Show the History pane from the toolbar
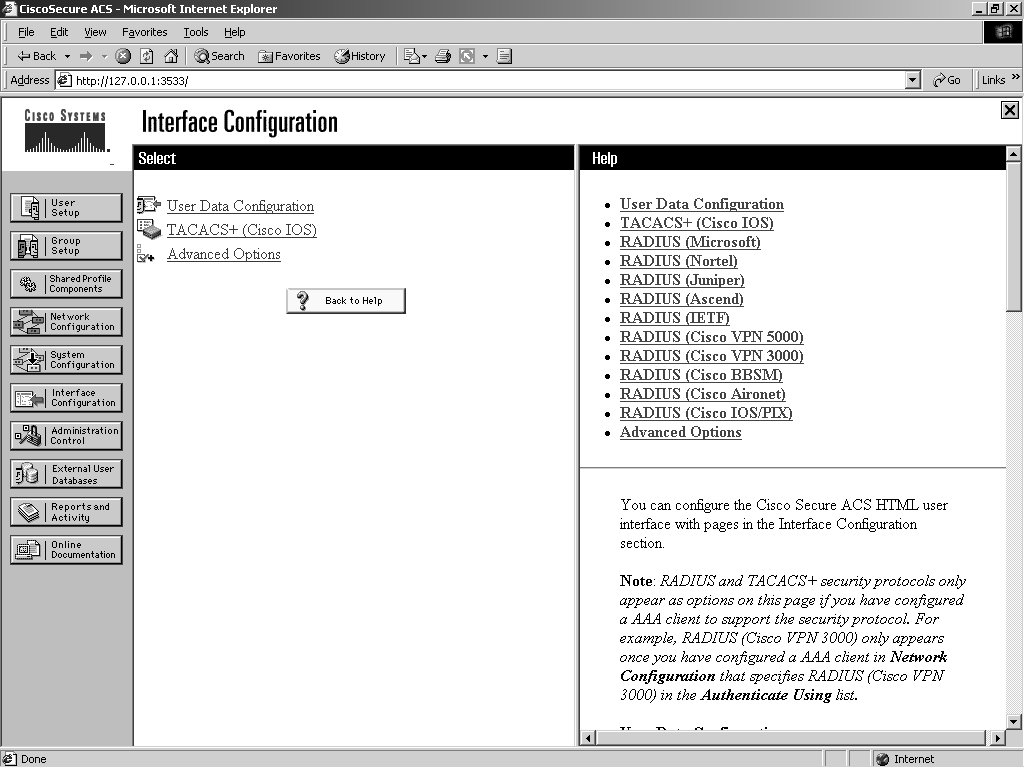Screen dimensions: 1024x768 360,56
